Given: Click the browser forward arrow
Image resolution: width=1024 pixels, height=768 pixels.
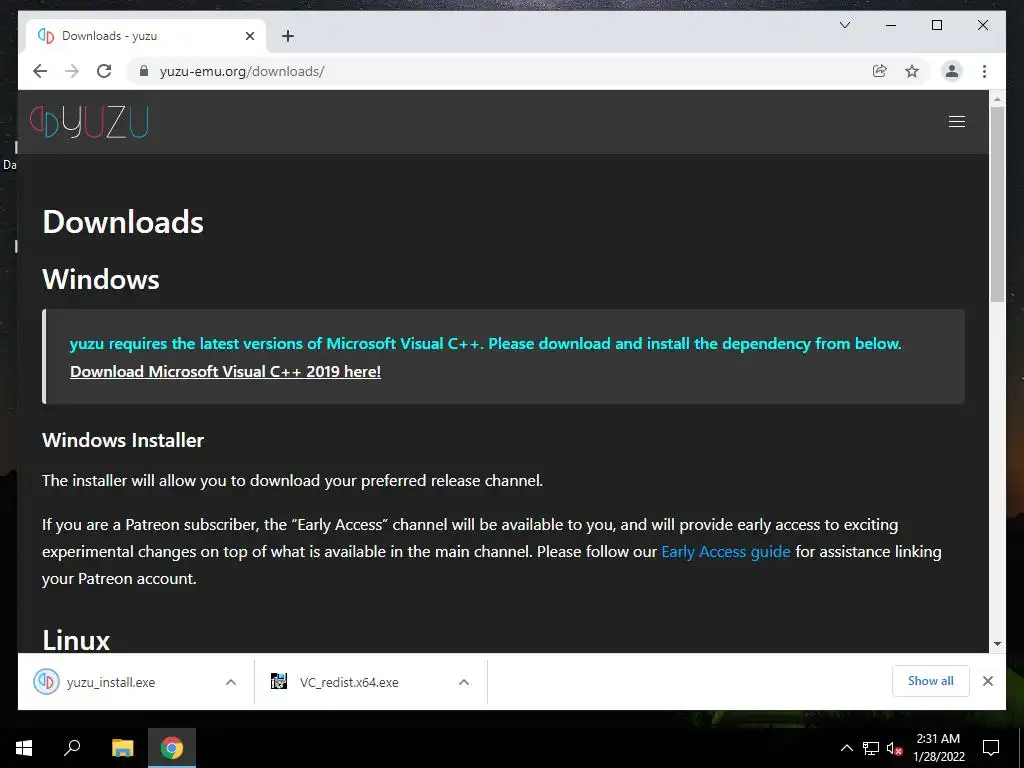Looking at the screenshot, I should pos(72,71).
